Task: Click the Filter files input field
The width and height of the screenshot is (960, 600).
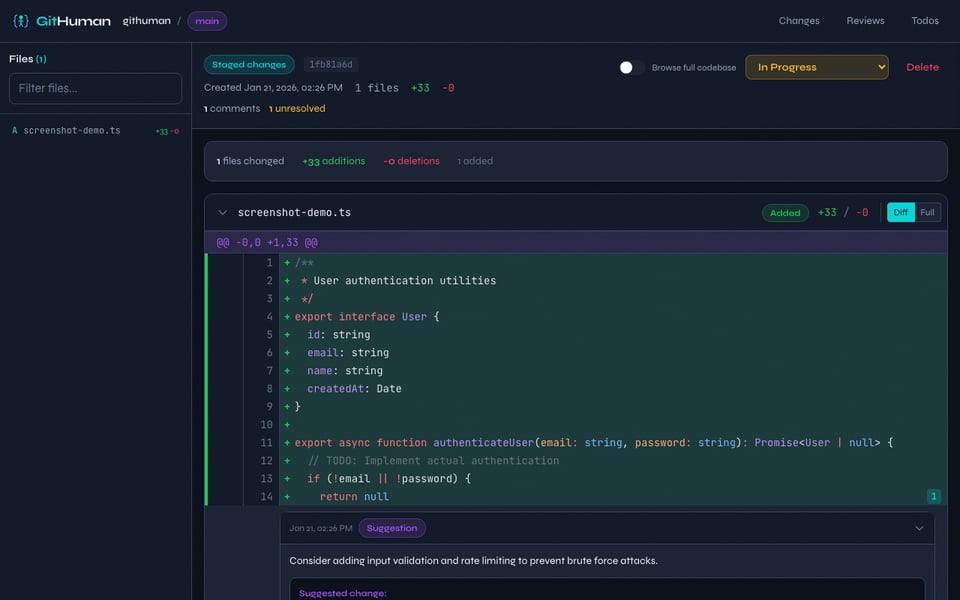Action: [x=95, y=88]
